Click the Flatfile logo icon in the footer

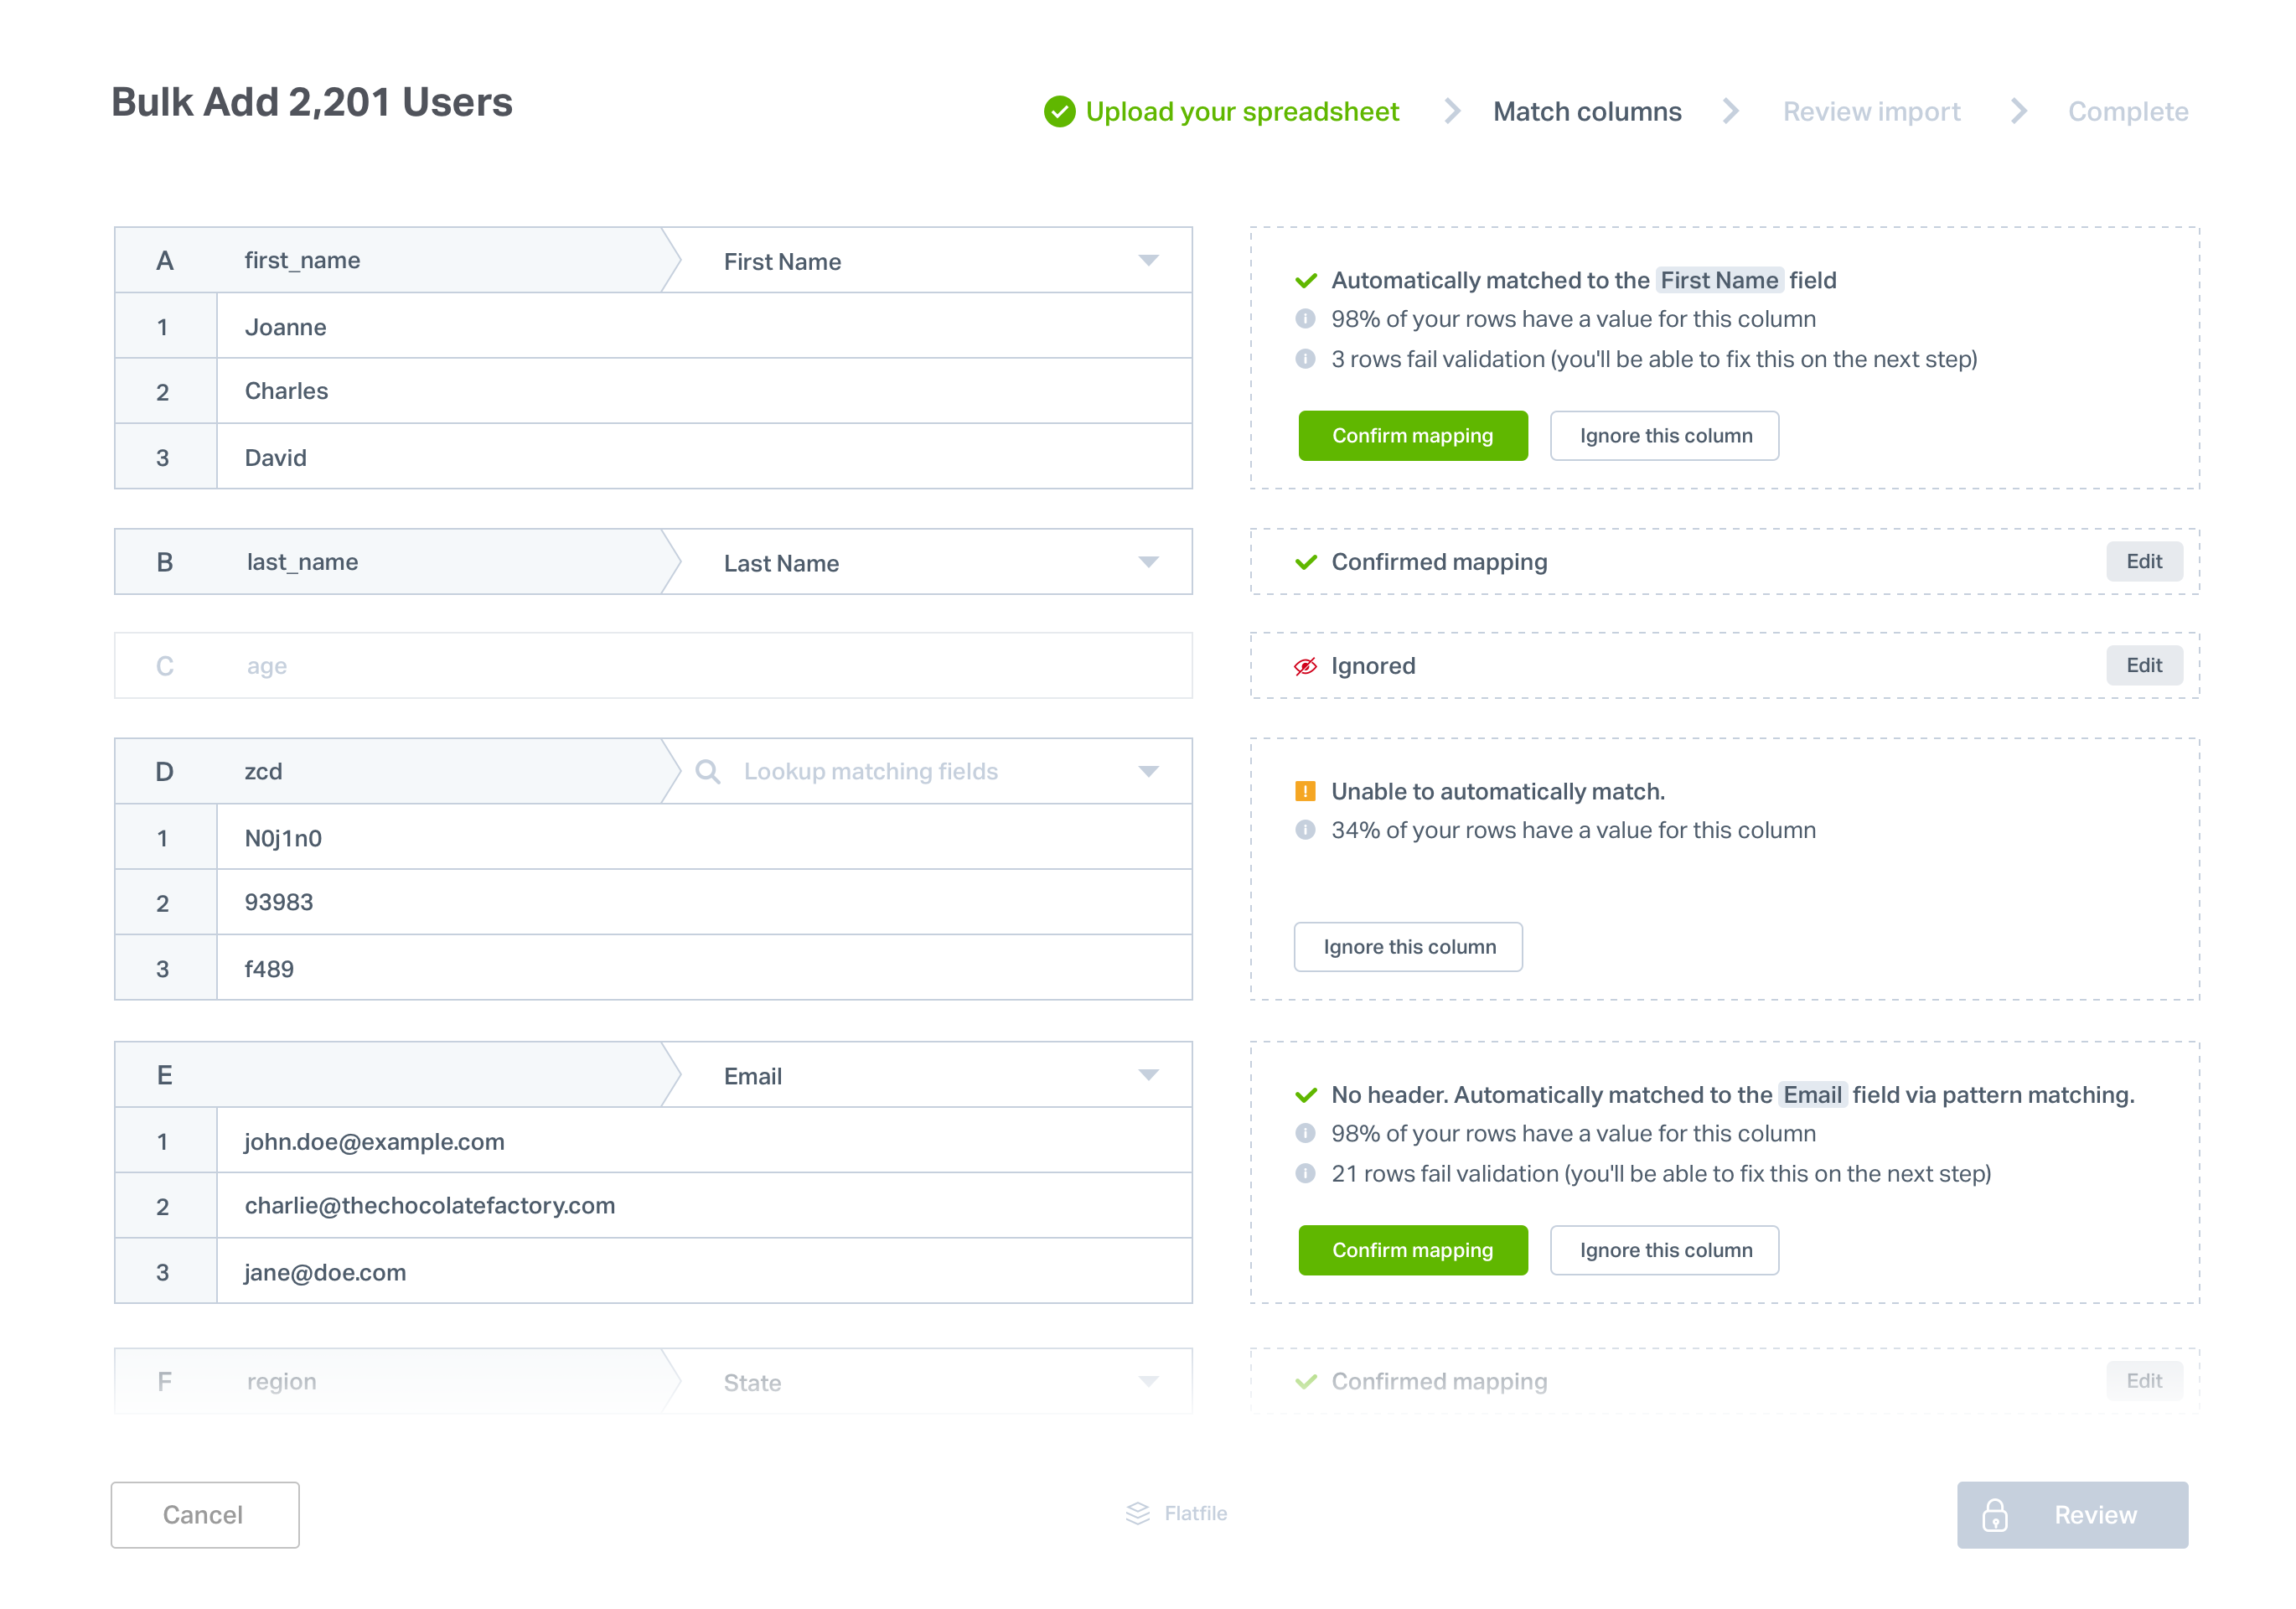pyautogui.click(x=1137, y=1513)
